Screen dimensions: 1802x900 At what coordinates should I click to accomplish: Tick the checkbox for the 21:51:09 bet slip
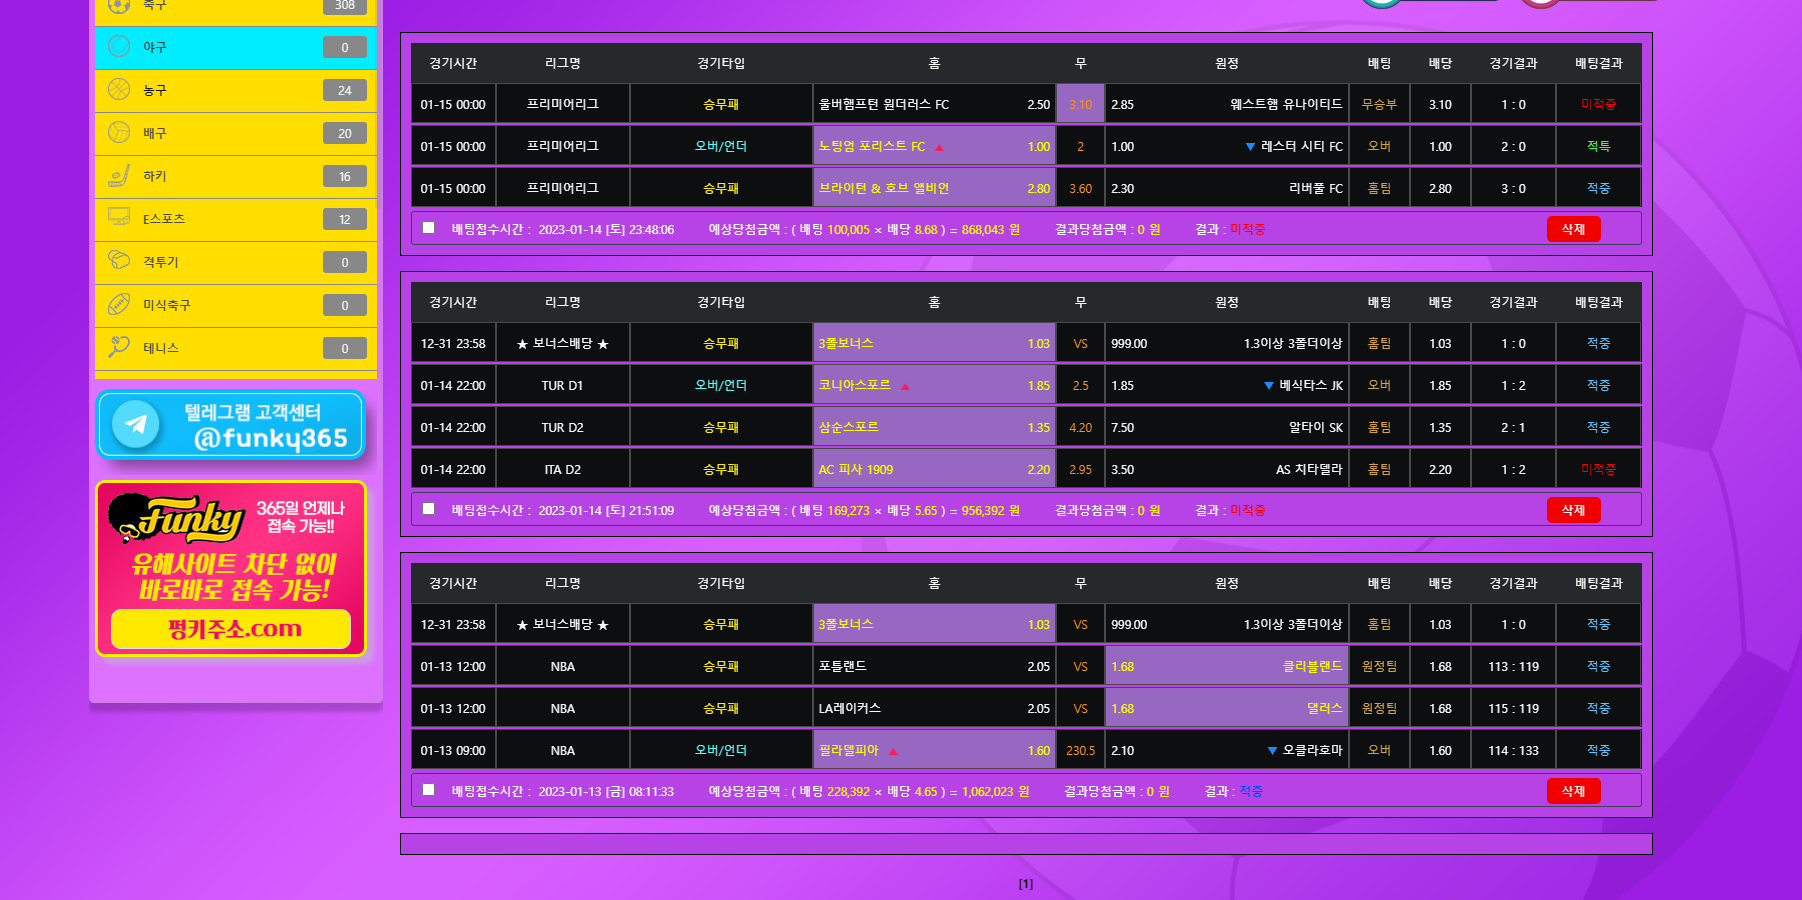[x=429, y=509]
